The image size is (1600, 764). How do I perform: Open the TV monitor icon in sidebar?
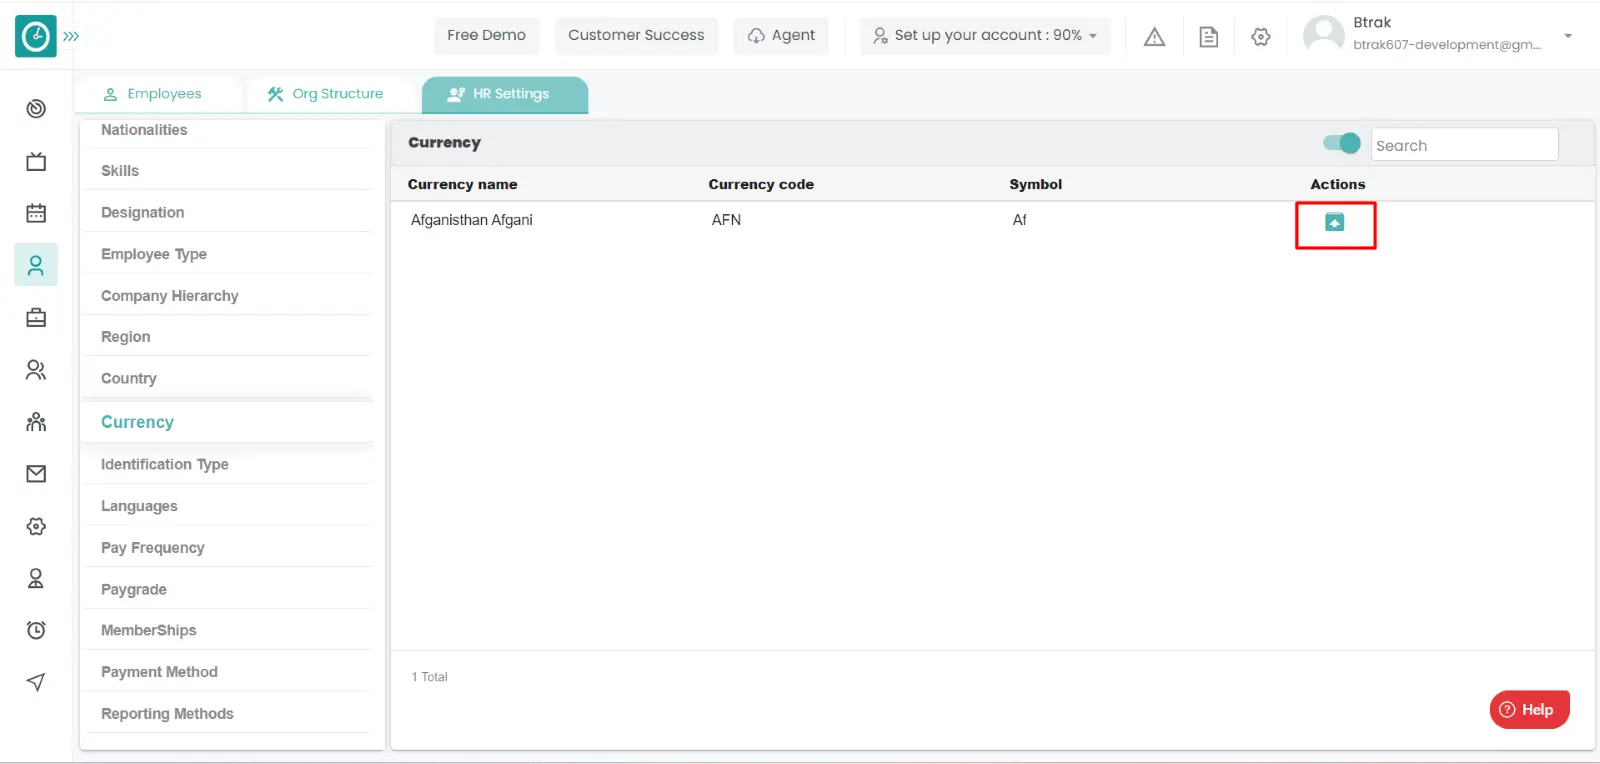click(36, 161)
